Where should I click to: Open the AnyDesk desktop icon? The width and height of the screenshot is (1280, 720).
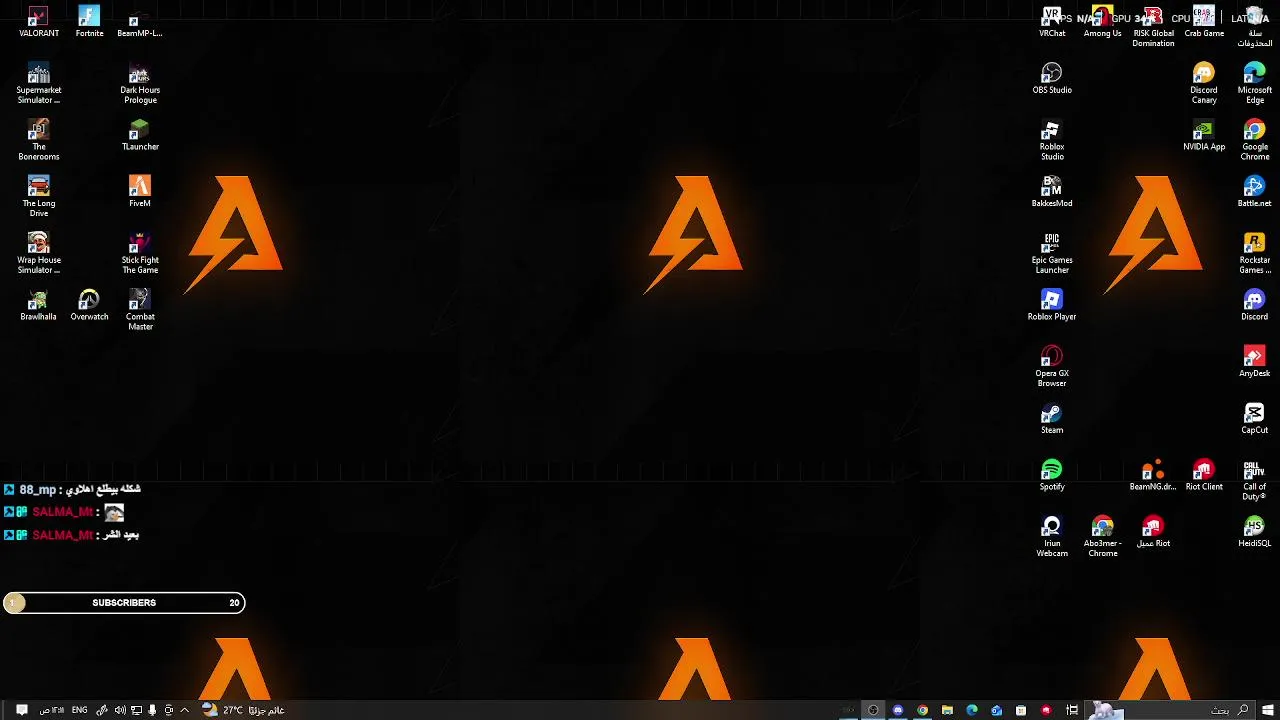(1255, 362)
